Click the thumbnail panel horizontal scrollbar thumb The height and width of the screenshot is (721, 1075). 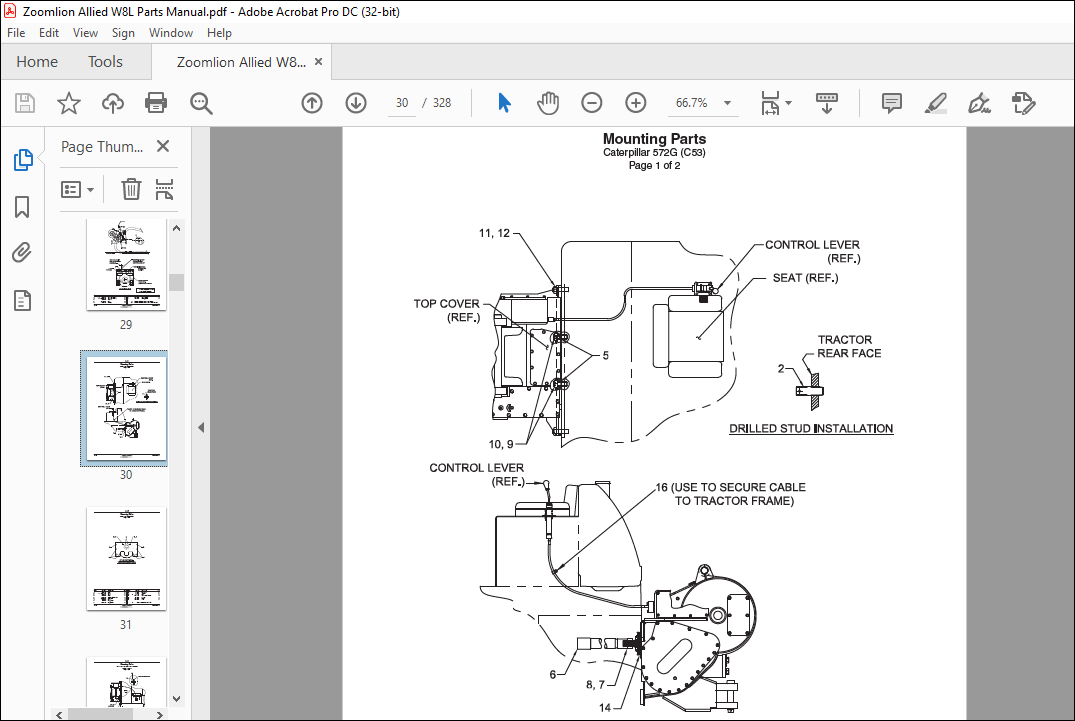coord(100,715)
